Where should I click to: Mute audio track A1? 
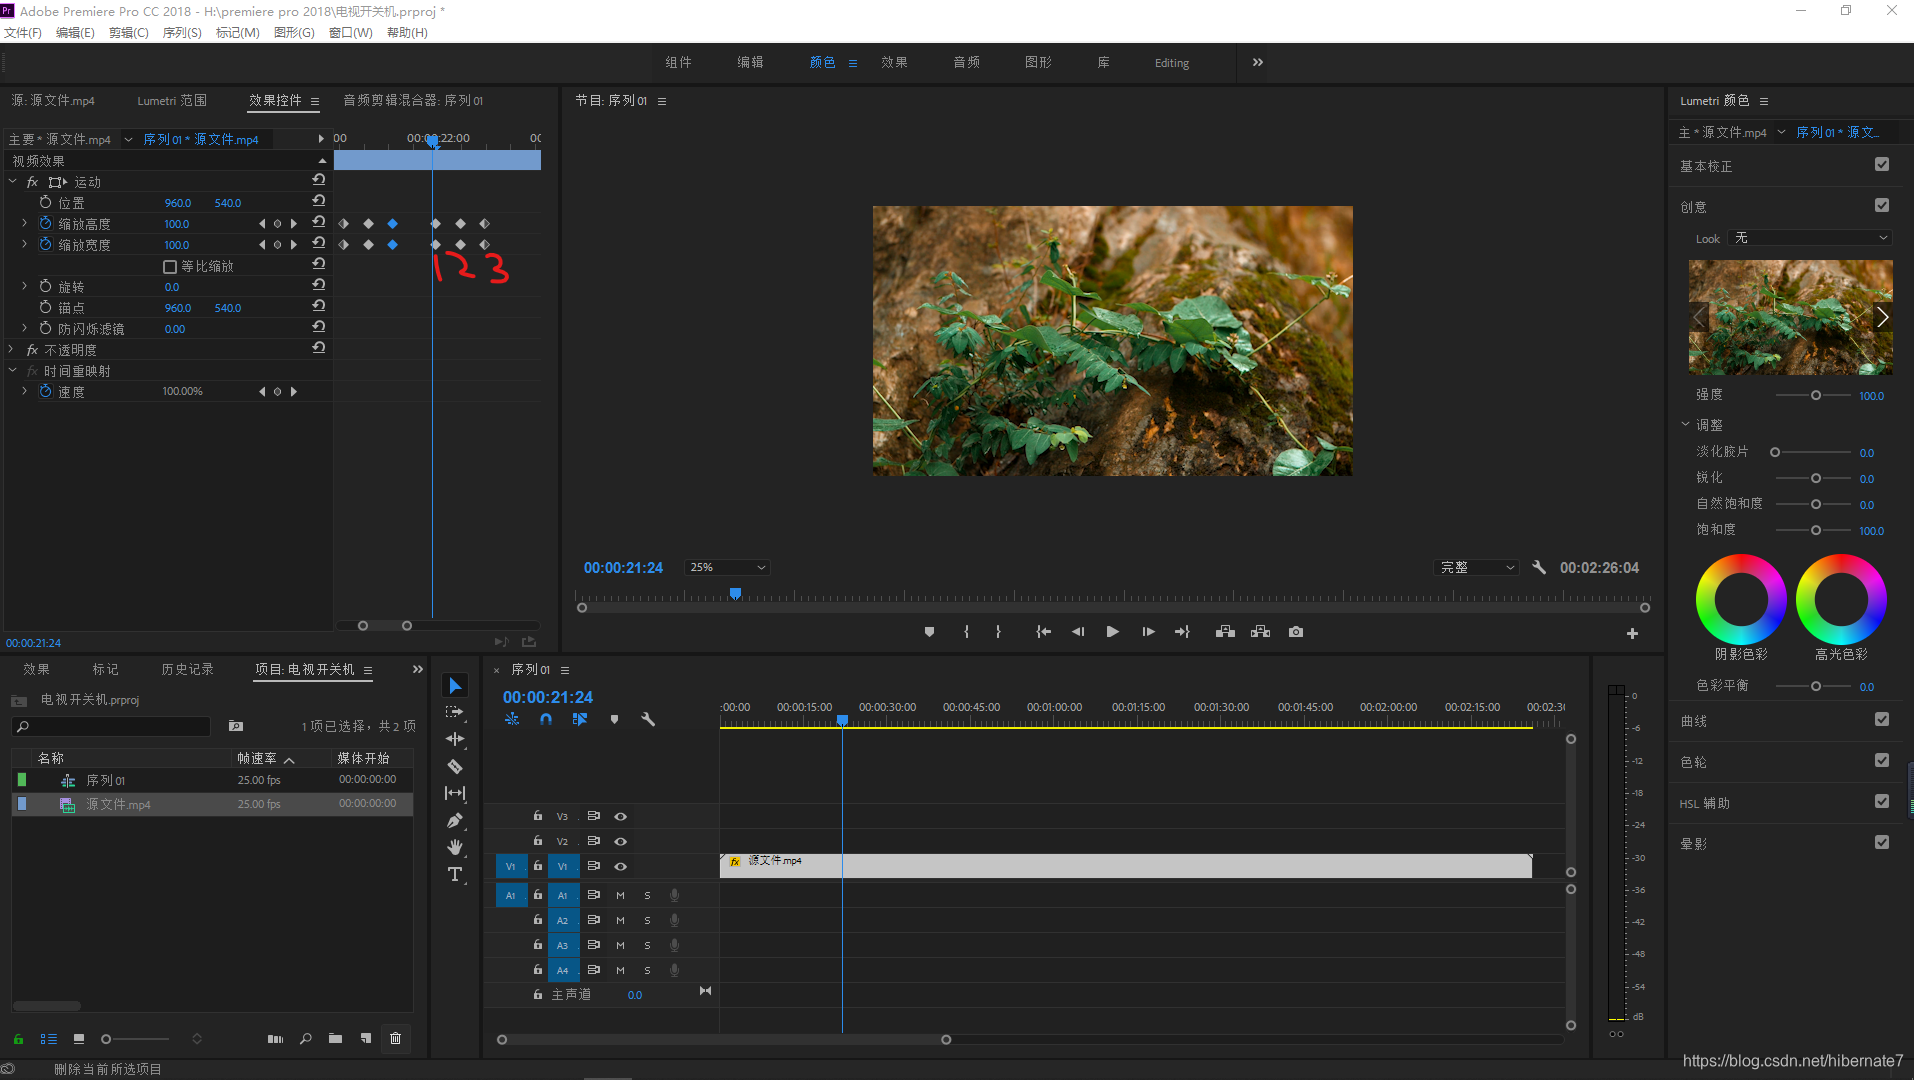point(620,895)
